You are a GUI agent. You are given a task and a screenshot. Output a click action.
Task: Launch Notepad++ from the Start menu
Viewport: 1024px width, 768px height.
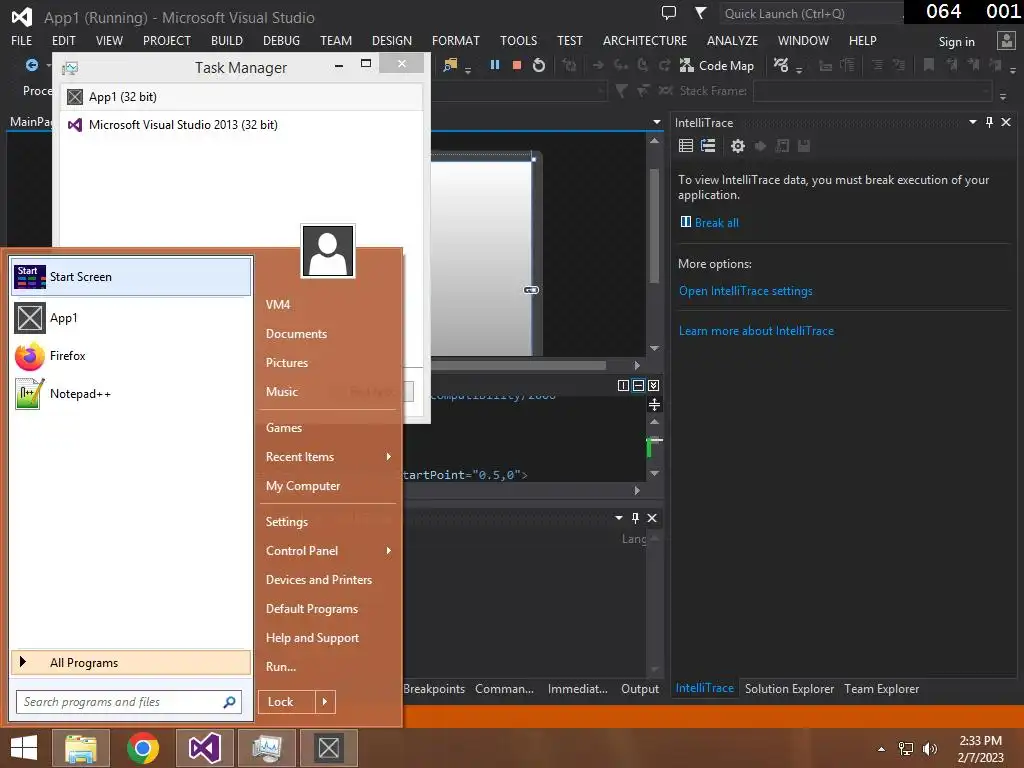coord(131,394)
